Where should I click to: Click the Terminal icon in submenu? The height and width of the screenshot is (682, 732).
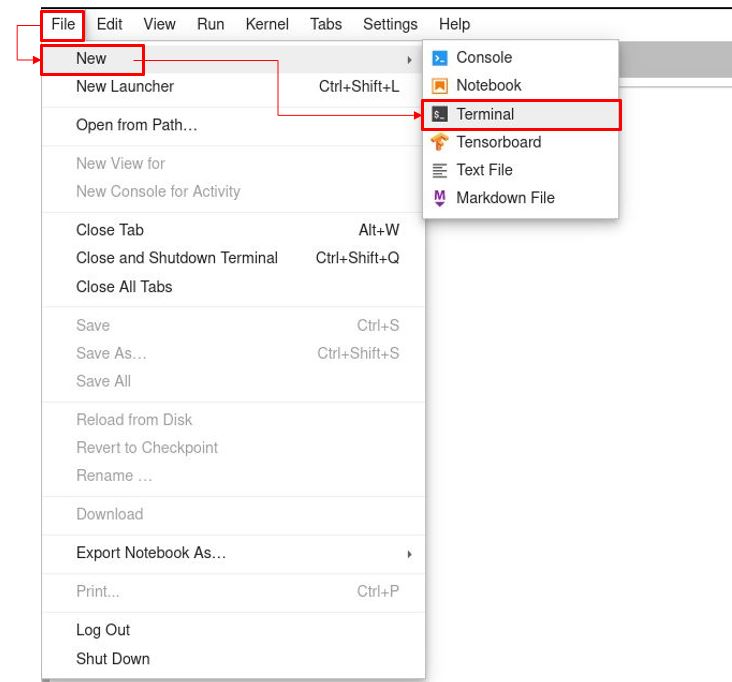coord(439,114)
